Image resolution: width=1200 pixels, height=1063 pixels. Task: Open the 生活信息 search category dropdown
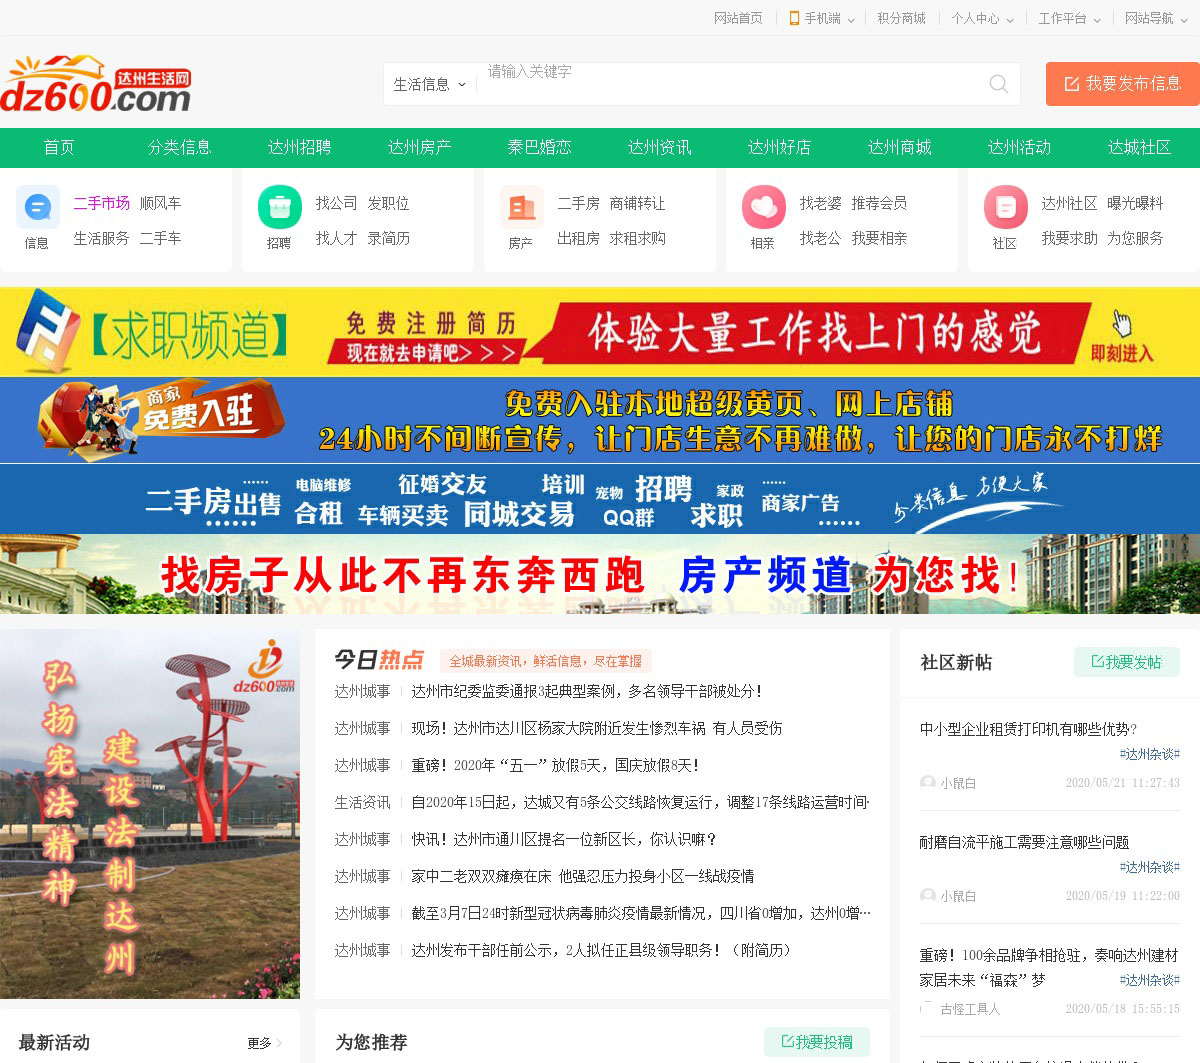430,84
